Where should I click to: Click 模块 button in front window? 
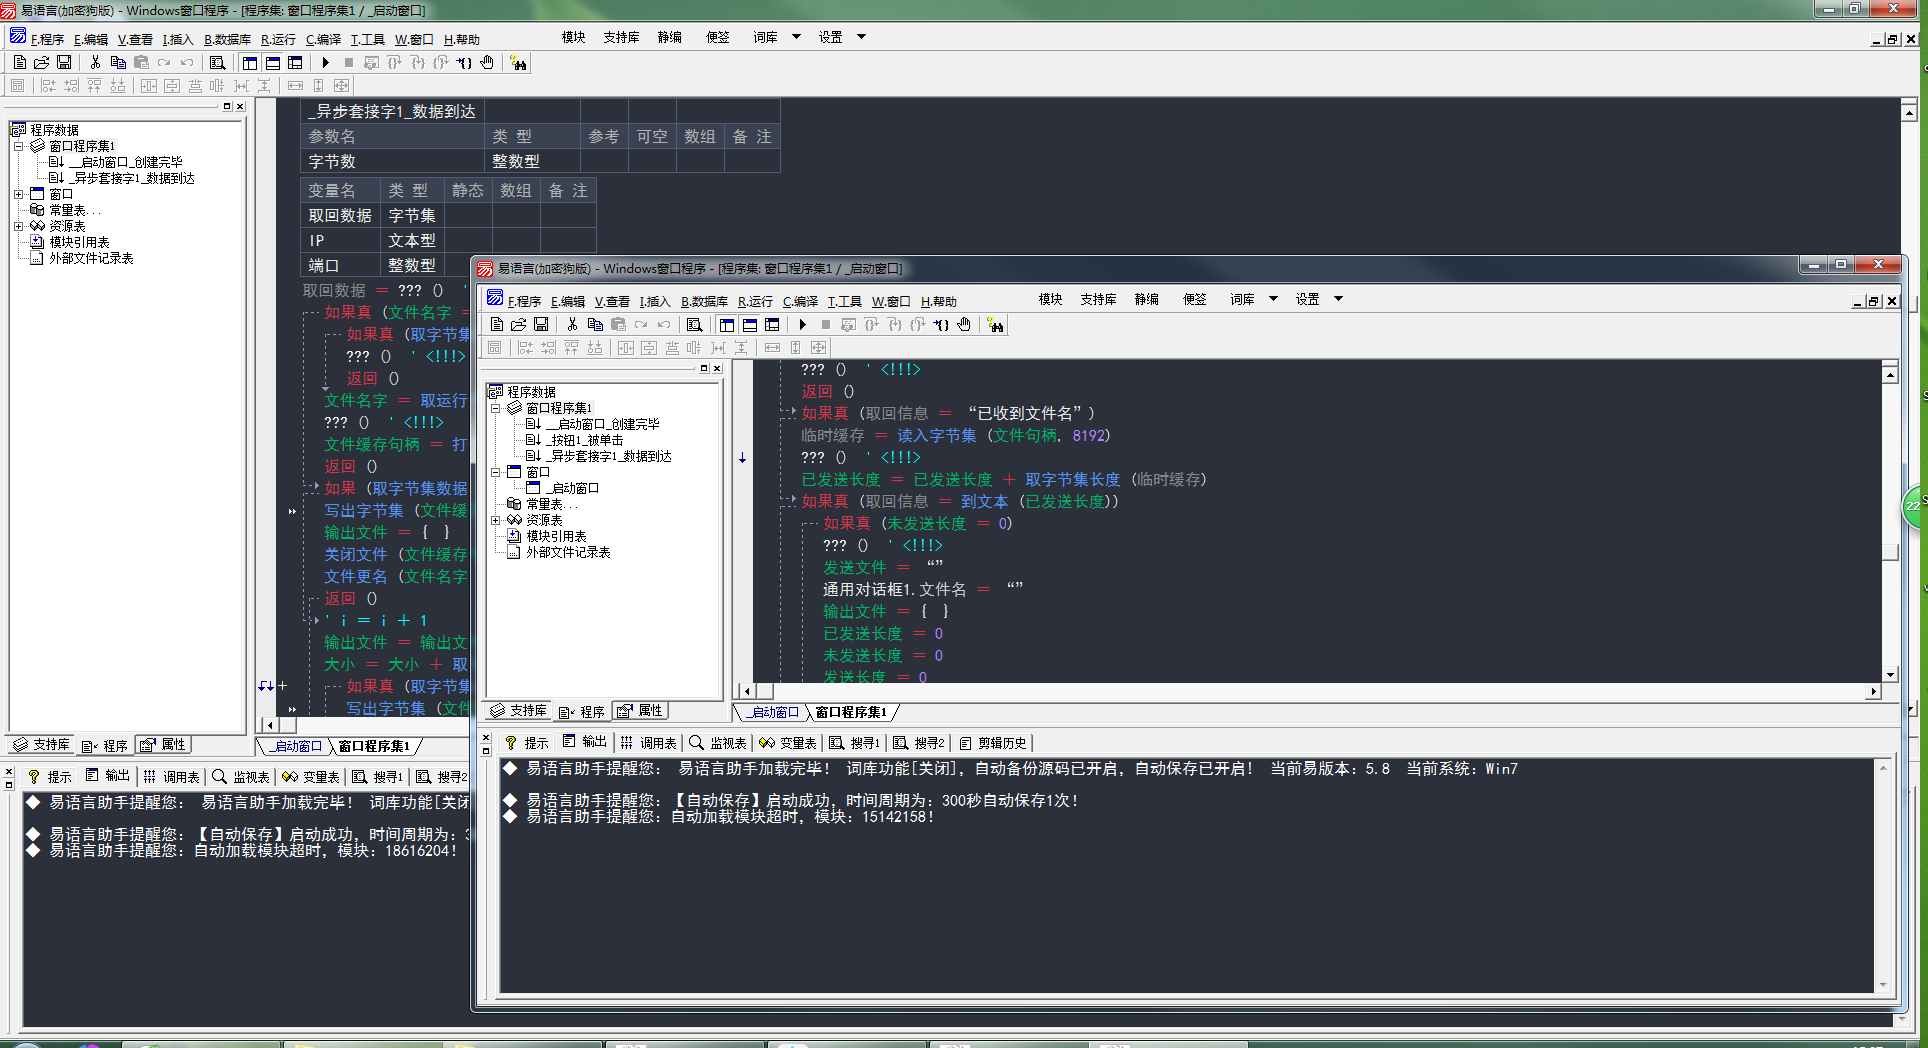pyautogui.click(x=1050, y=299)
